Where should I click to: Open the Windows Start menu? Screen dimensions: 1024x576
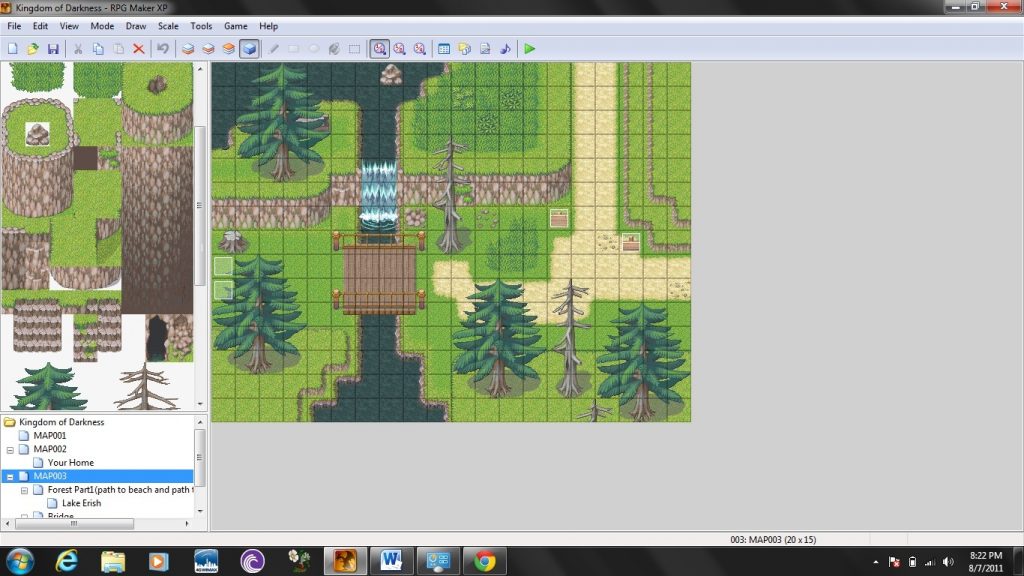click(x=20, y=561)
